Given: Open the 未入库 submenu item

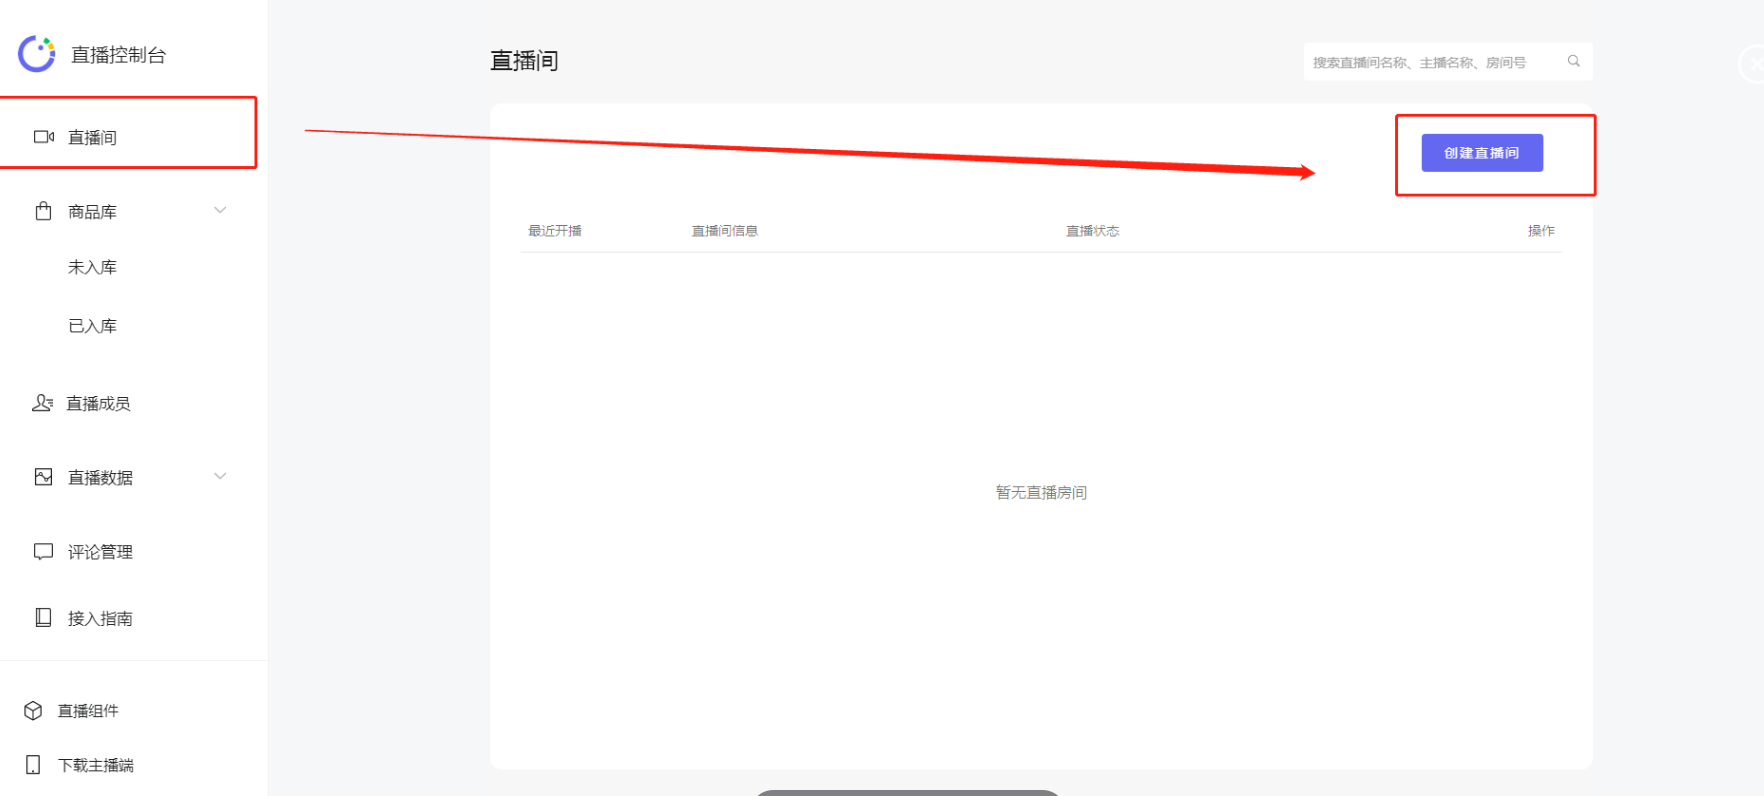Looking at the screenshot, I should pyautogui.click(x=92, y=267).
